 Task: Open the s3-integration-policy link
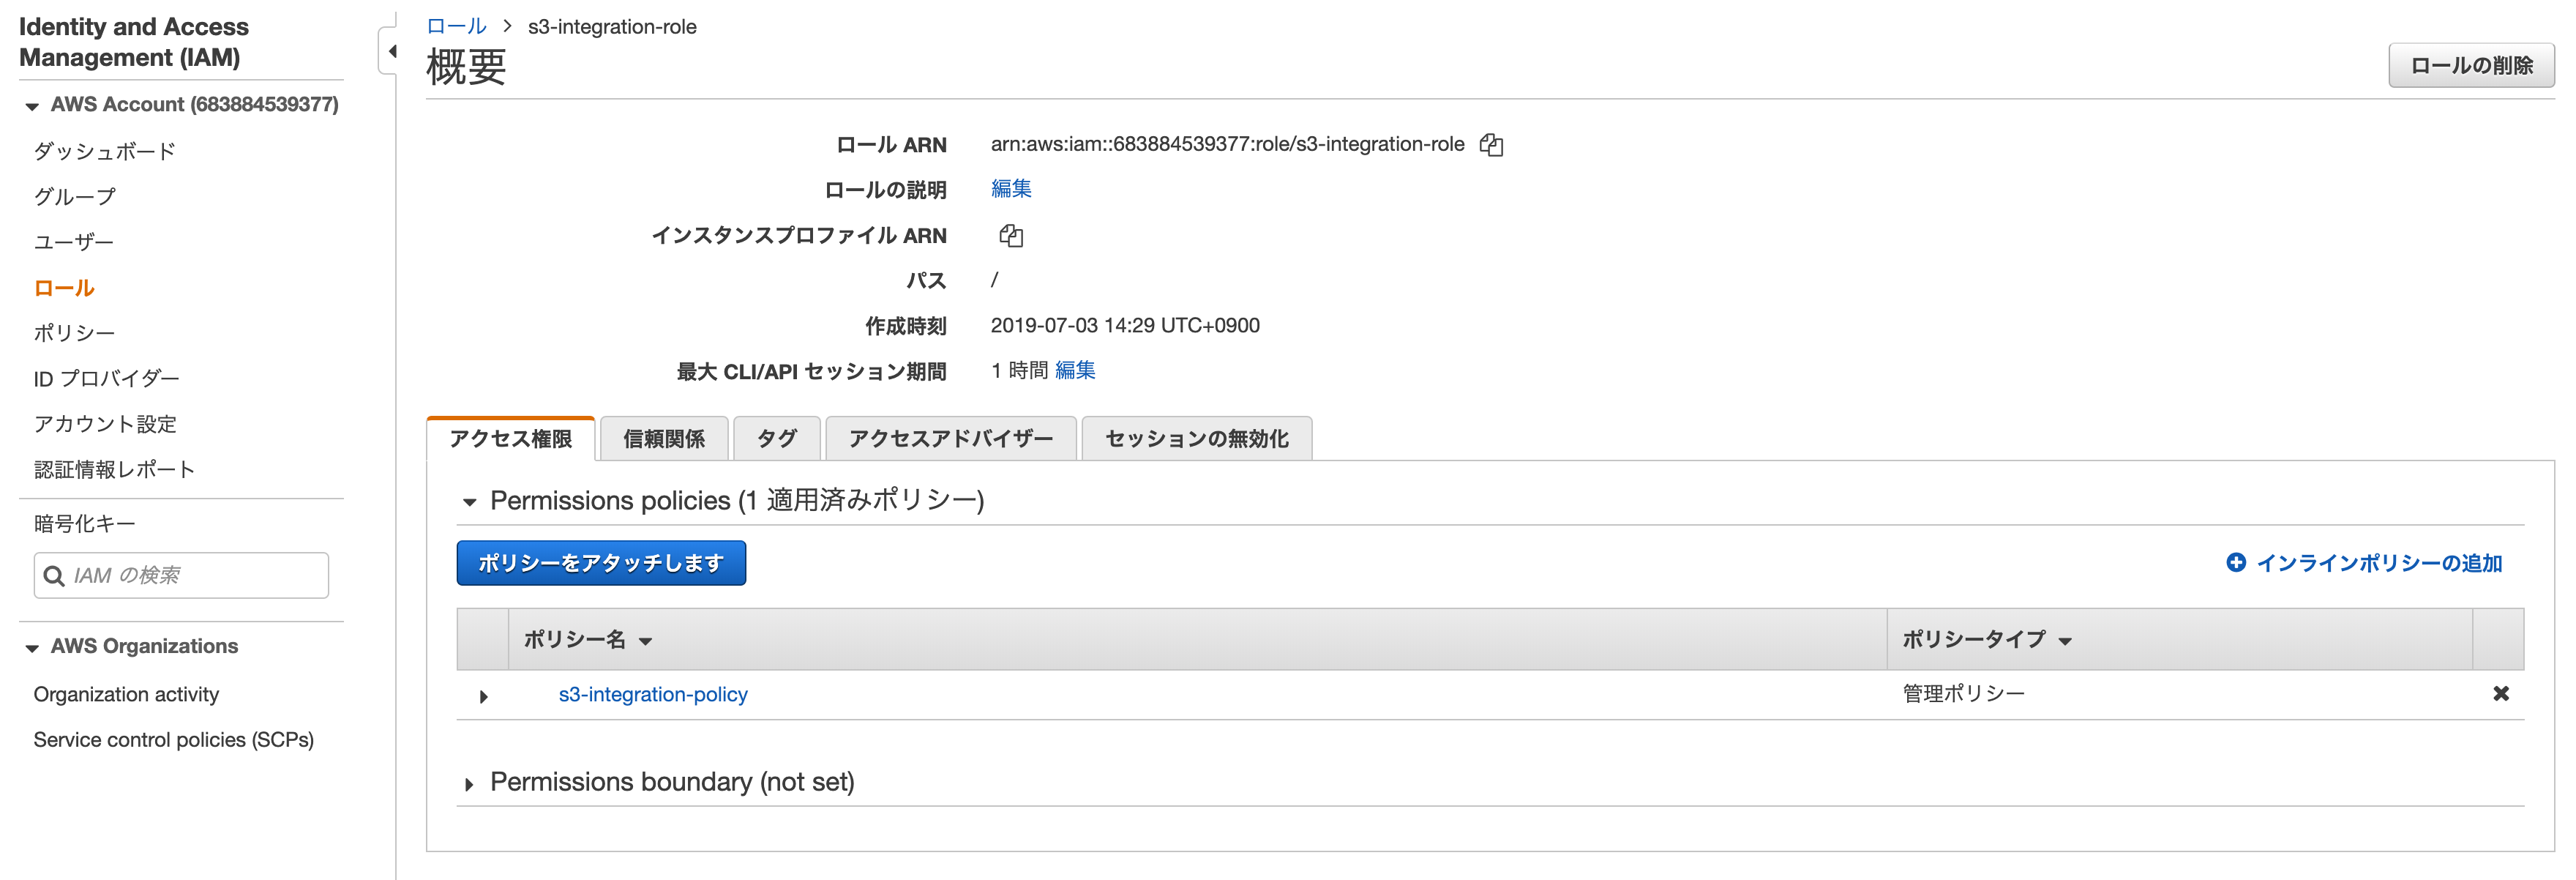point(652,694)
